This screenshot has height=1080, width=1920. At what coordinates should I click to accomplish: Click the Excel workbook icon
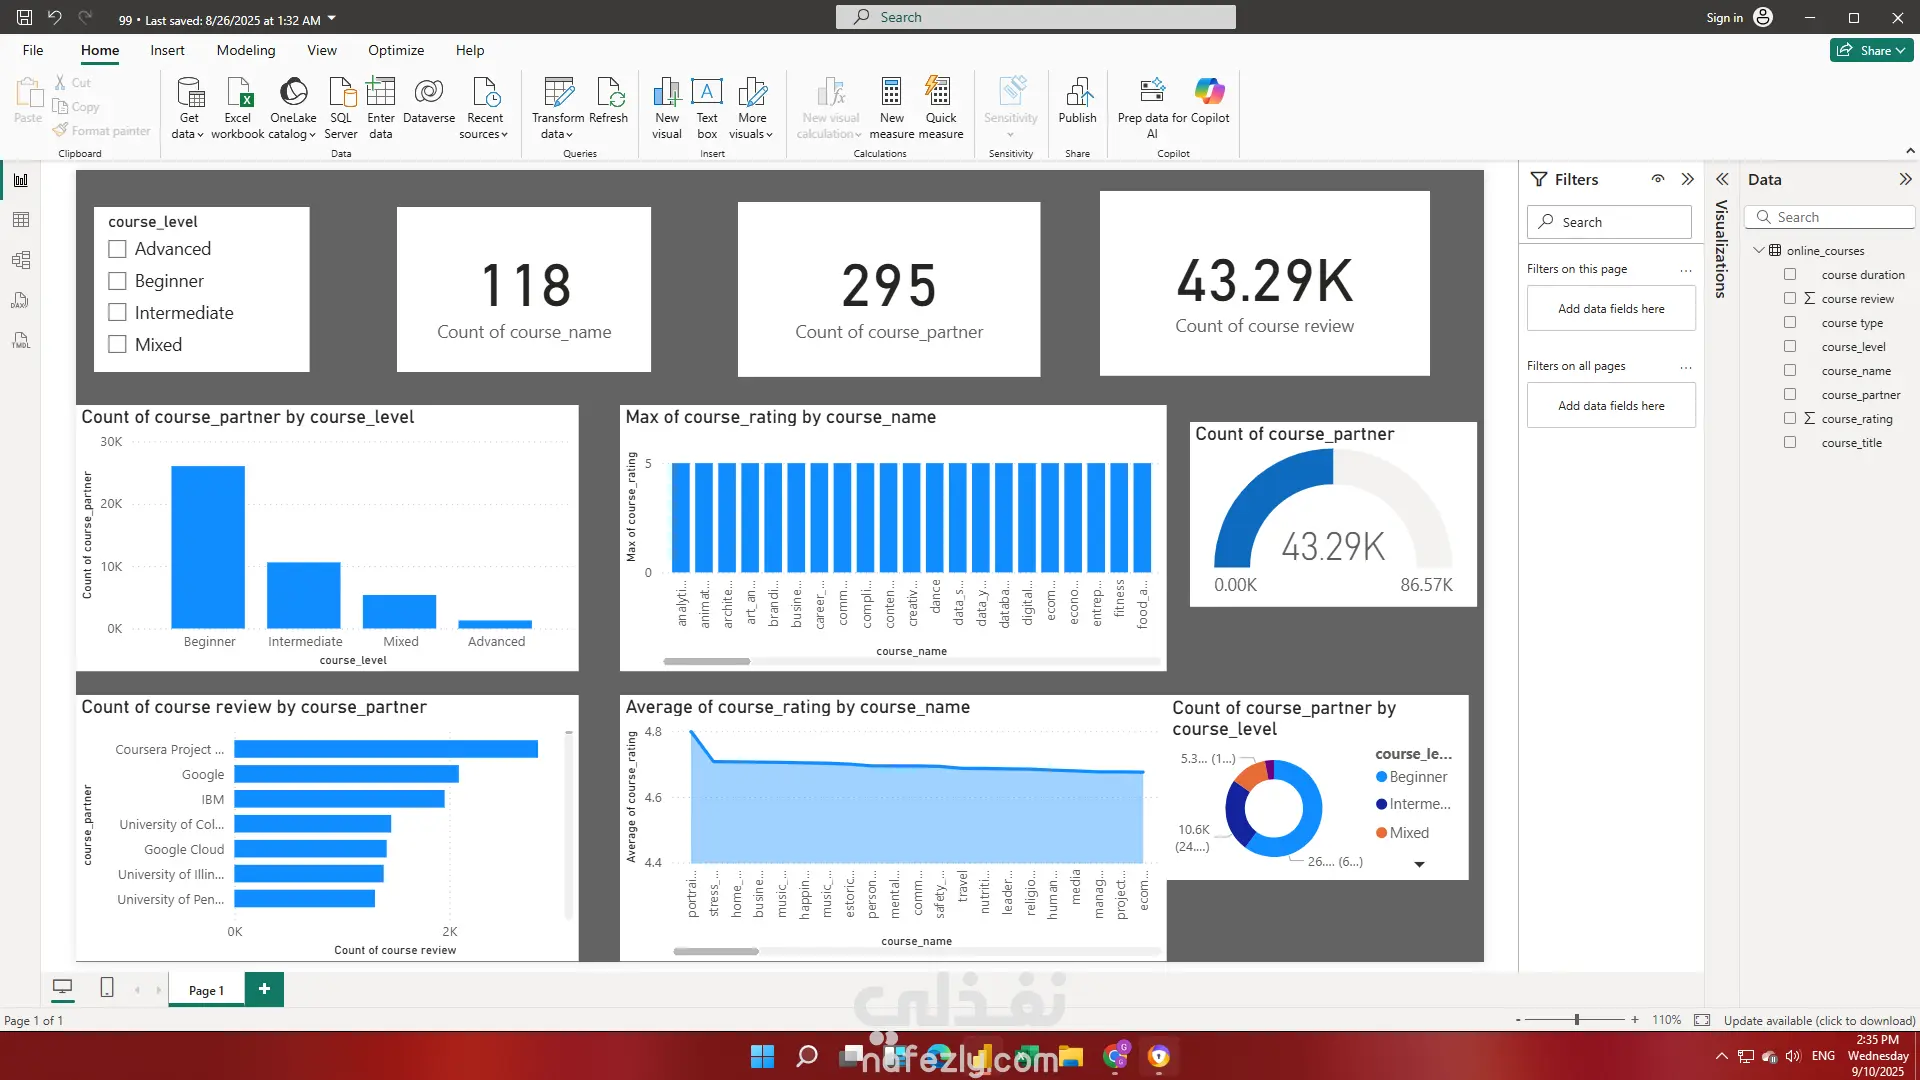(238, 93)
